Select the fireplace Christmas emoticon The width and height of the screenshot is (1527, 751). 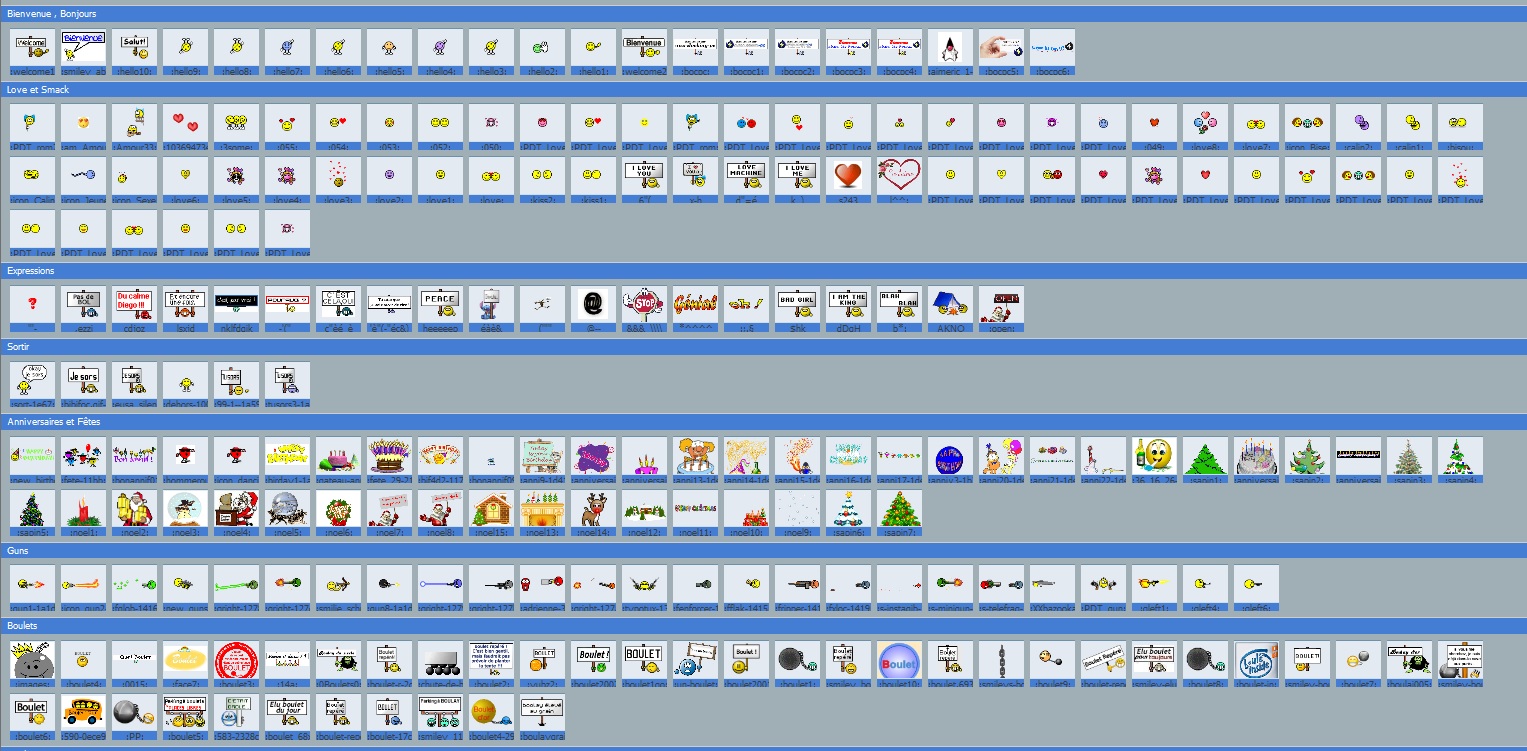click(x=543, y=509)
